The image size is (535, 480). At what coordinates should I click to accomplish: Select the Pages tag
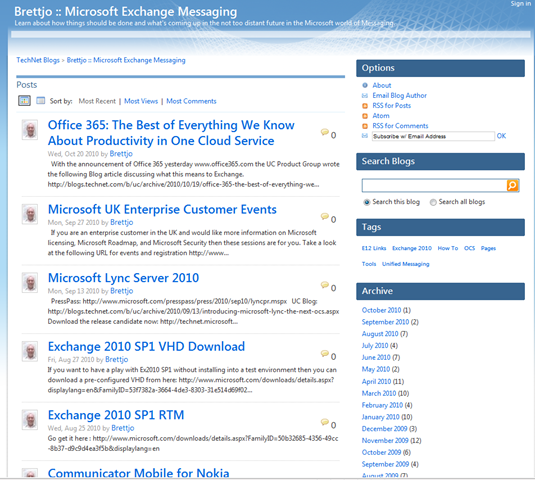point(488,248)
